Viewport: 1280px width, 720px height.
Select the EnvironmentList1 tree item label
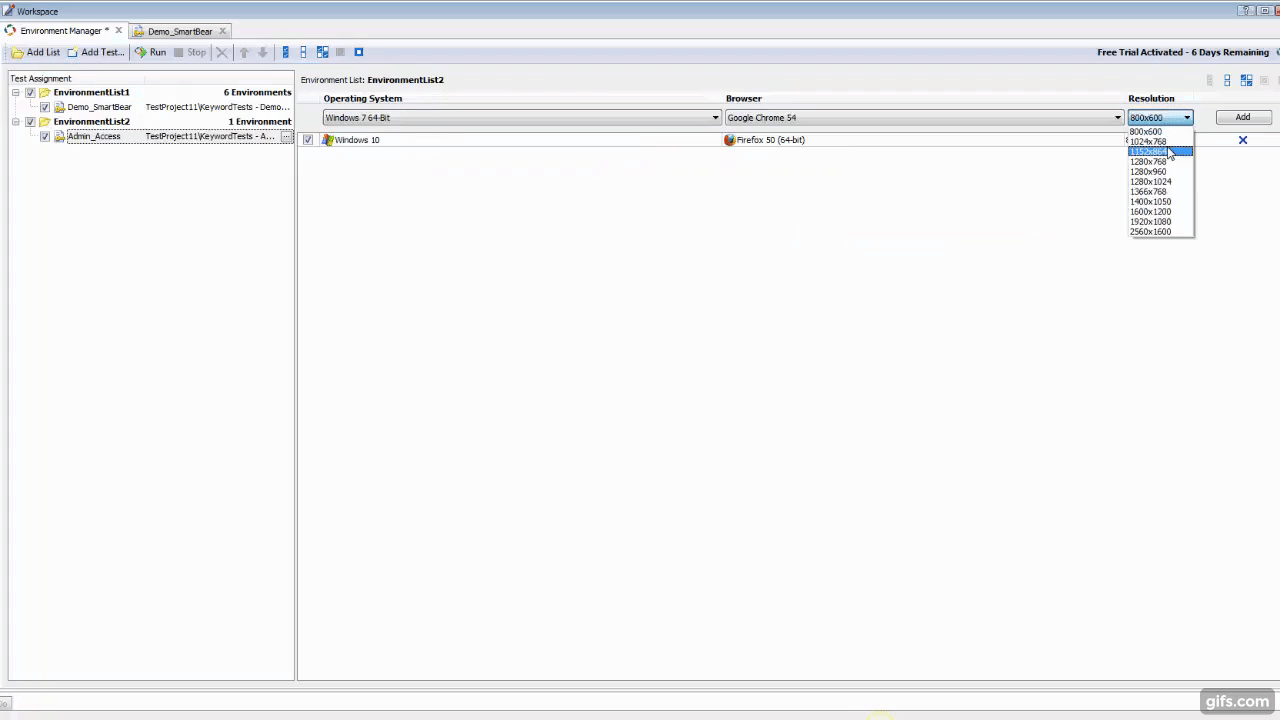91,93
